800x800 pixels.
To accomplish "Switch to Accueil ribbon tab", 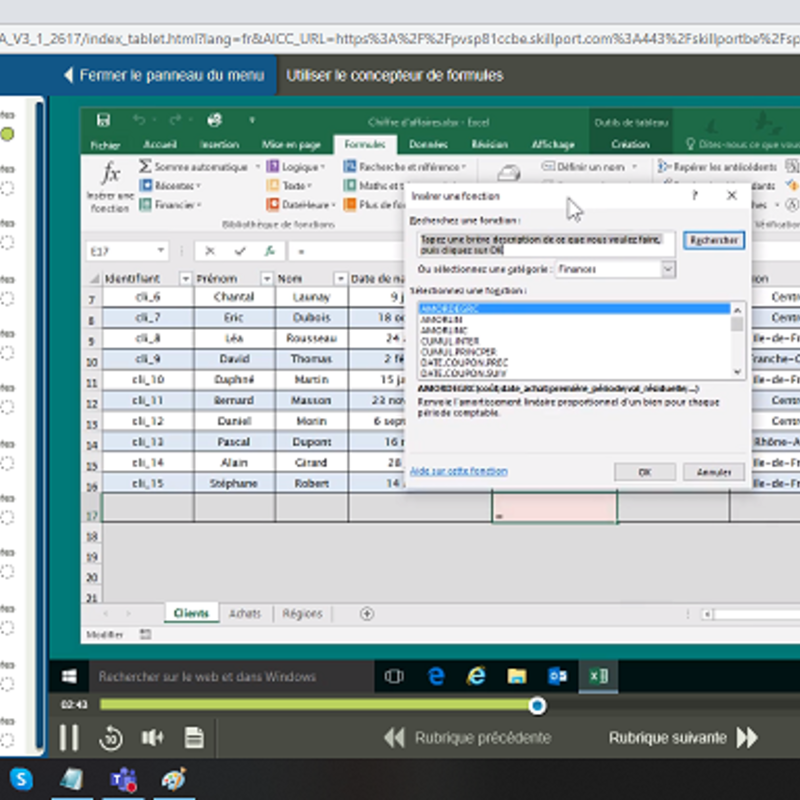I will tap(160, 145).
